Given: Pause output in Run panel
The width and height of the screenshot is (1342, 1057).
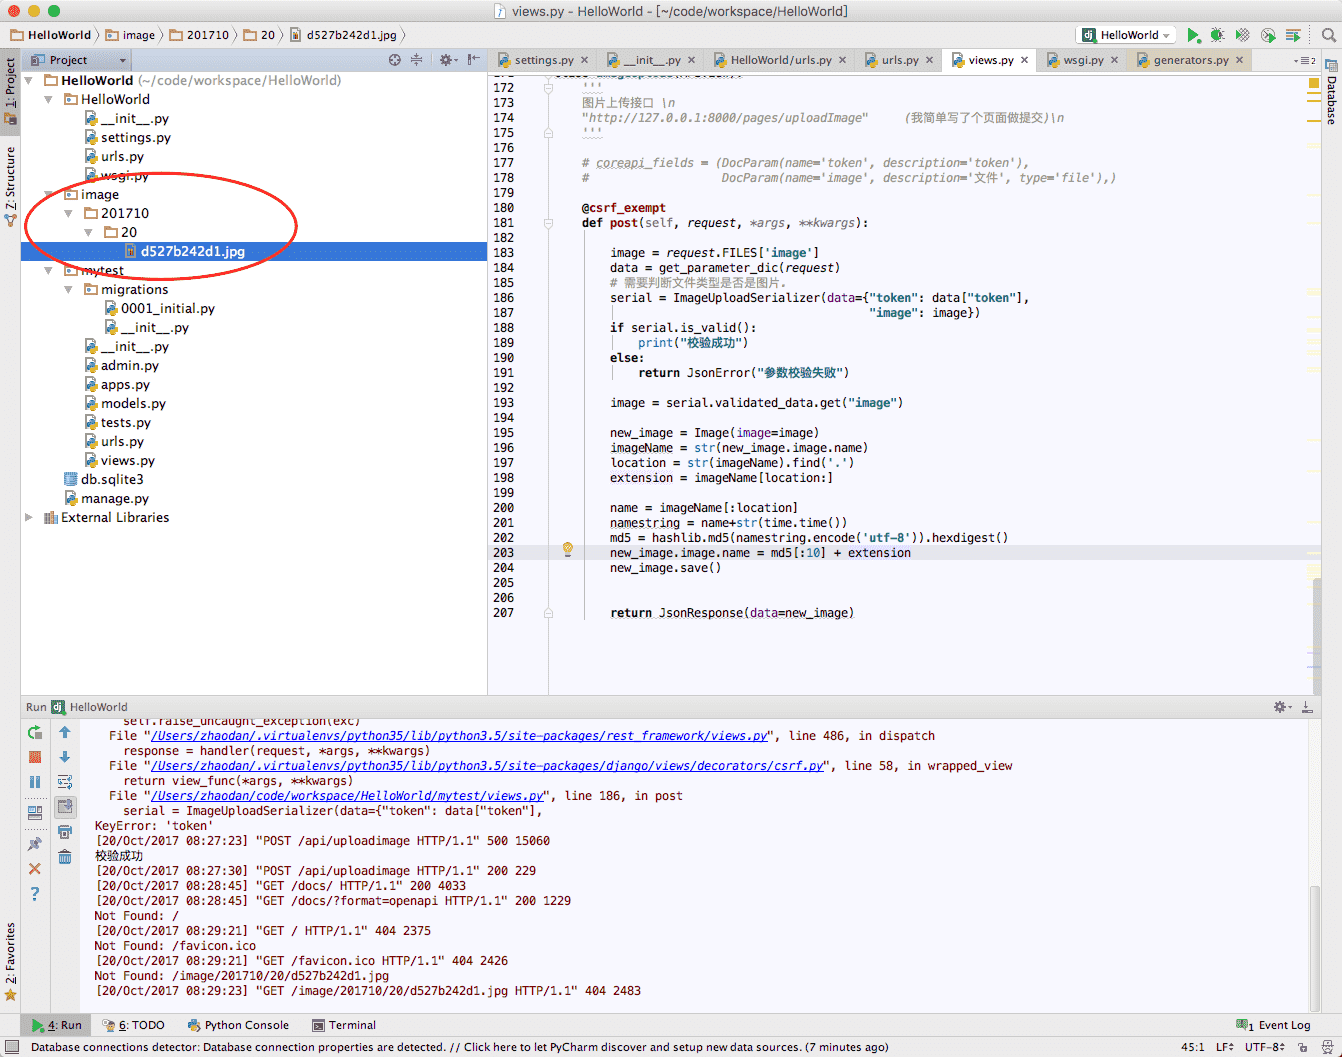Looking at the screenshot, I should point(35,782).
